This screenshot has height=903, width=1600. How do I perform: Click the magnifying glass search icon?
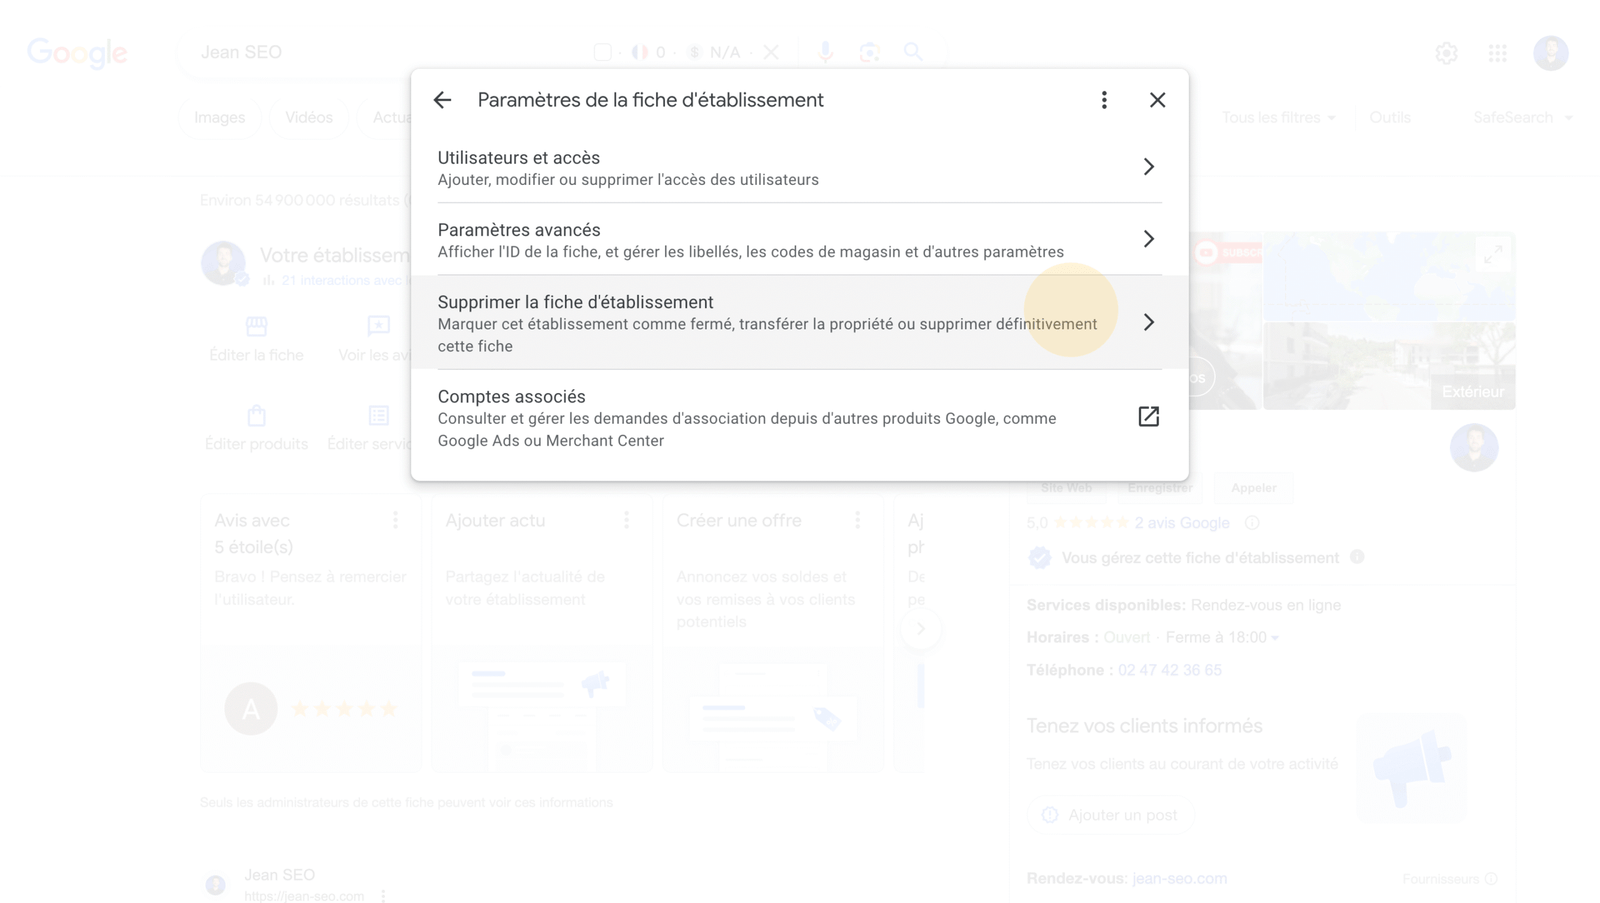point(913,51)
